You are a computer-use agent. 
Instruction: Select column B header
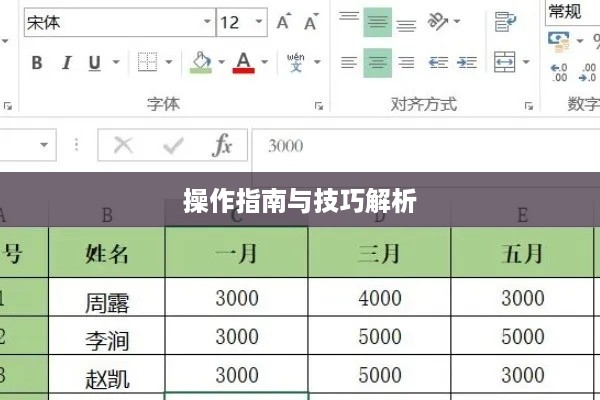[x=107, y=214]
